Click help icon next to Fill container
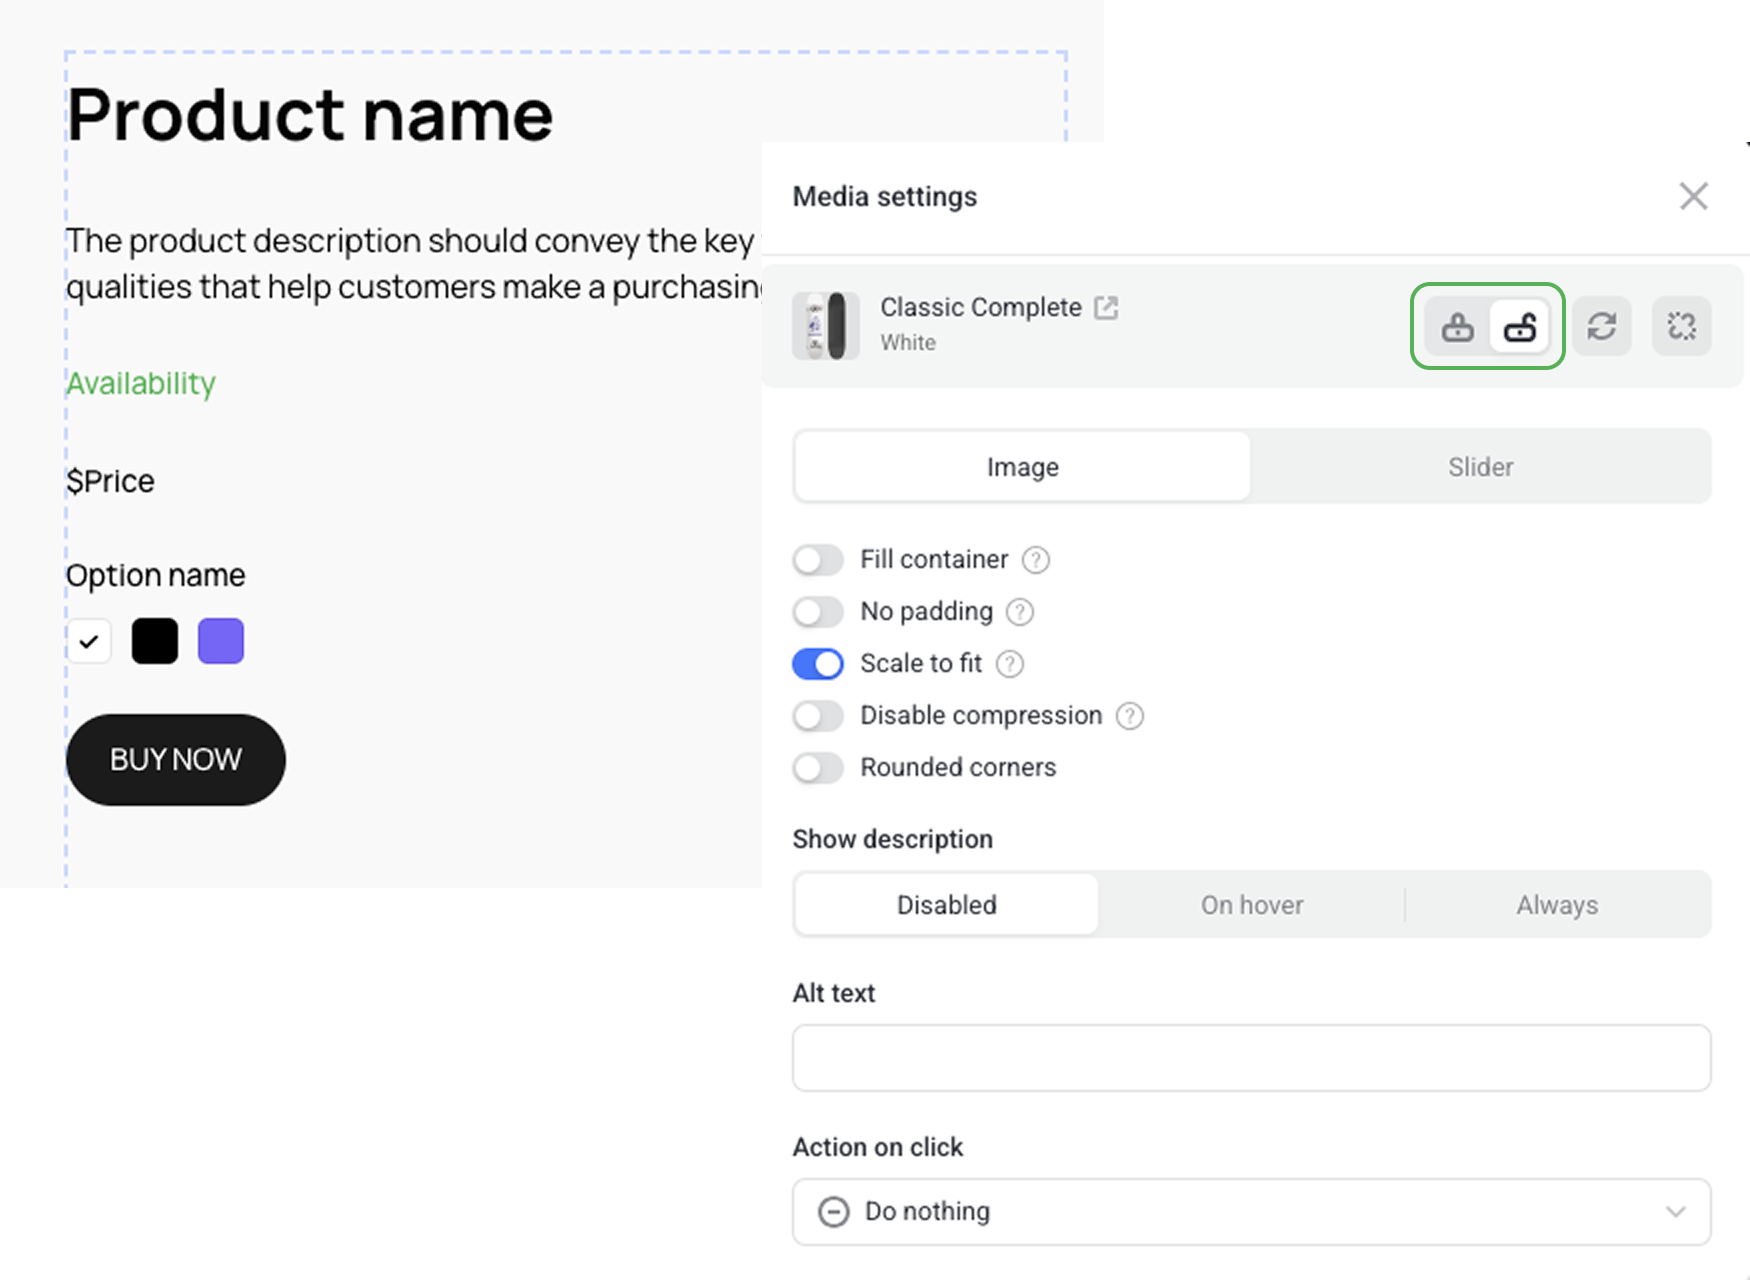Viewport: 1750px width, 1280px height. 1036,560
